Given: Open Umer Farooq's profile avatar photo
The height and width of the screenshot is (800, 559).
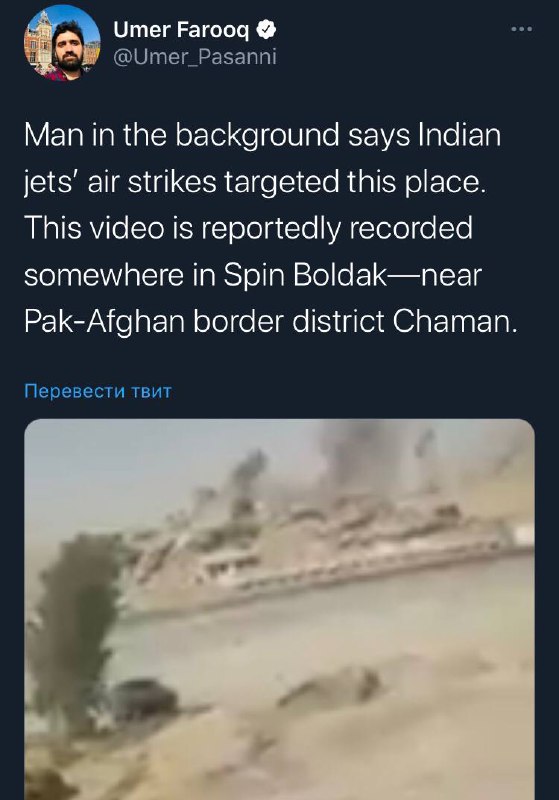Looking at the screenshot, I should 62,43.
